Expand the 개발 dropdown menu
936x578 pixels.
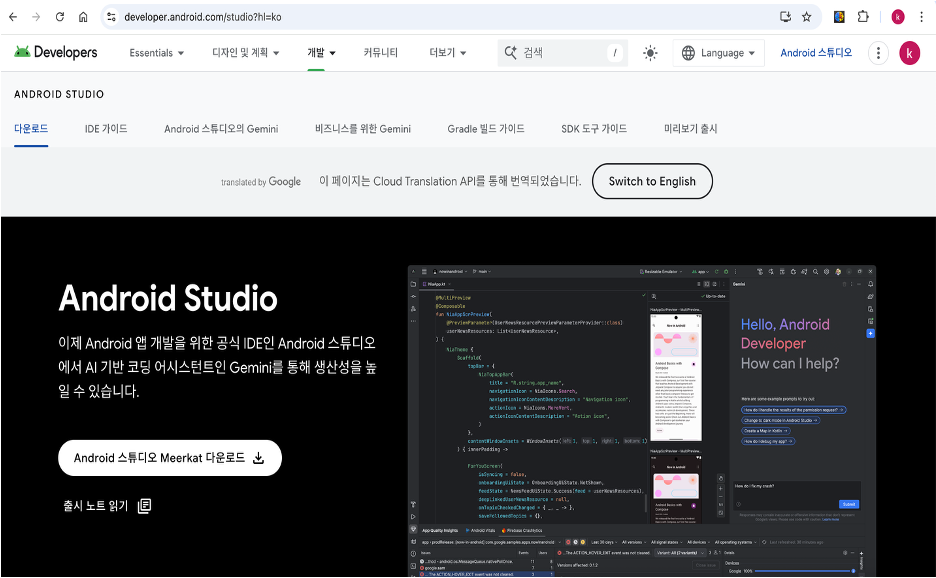click(321, 53)
